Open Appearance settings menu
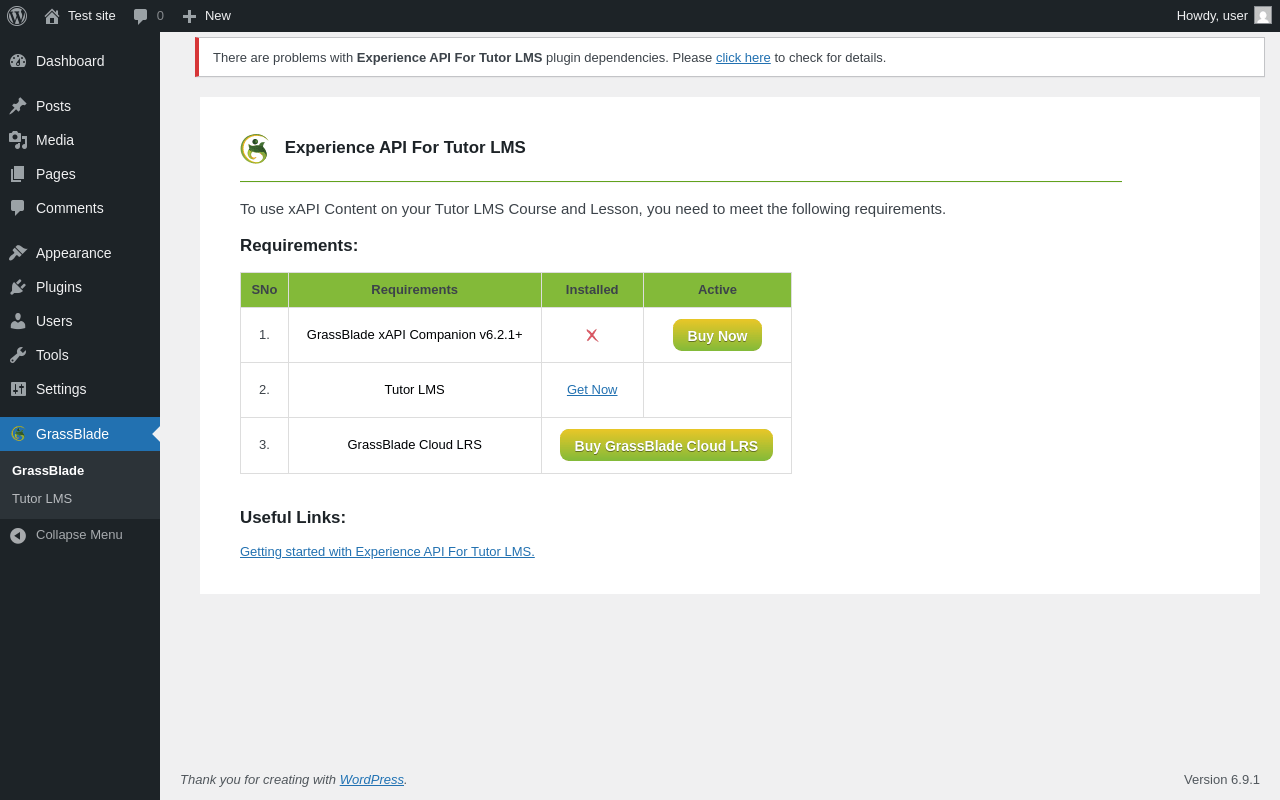 (80, 253)
